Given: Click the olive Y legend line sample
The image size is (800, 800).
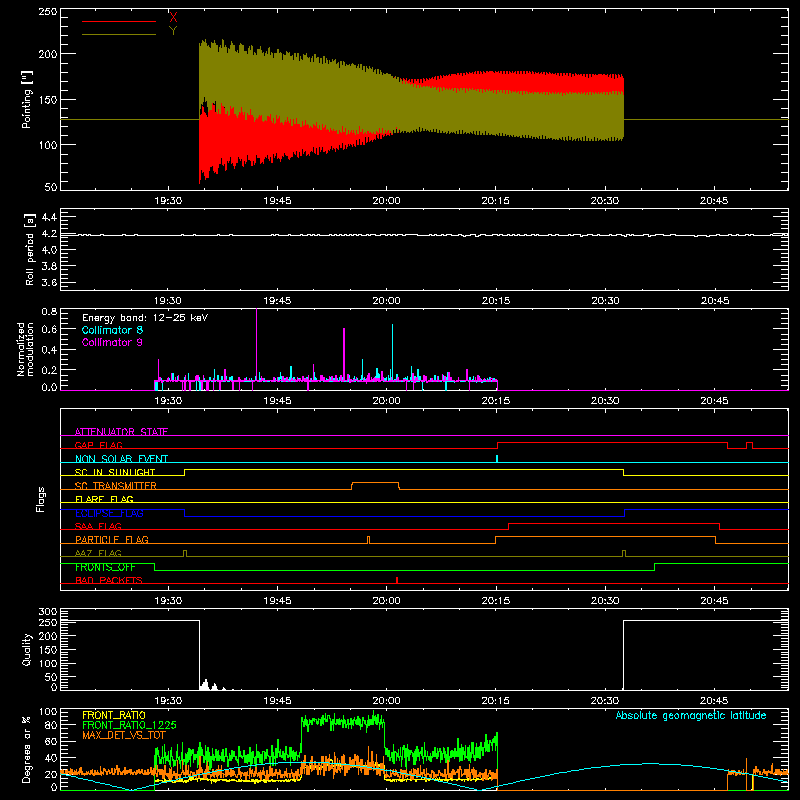Looking at the screenshot, I should click(x=119, y=35).
